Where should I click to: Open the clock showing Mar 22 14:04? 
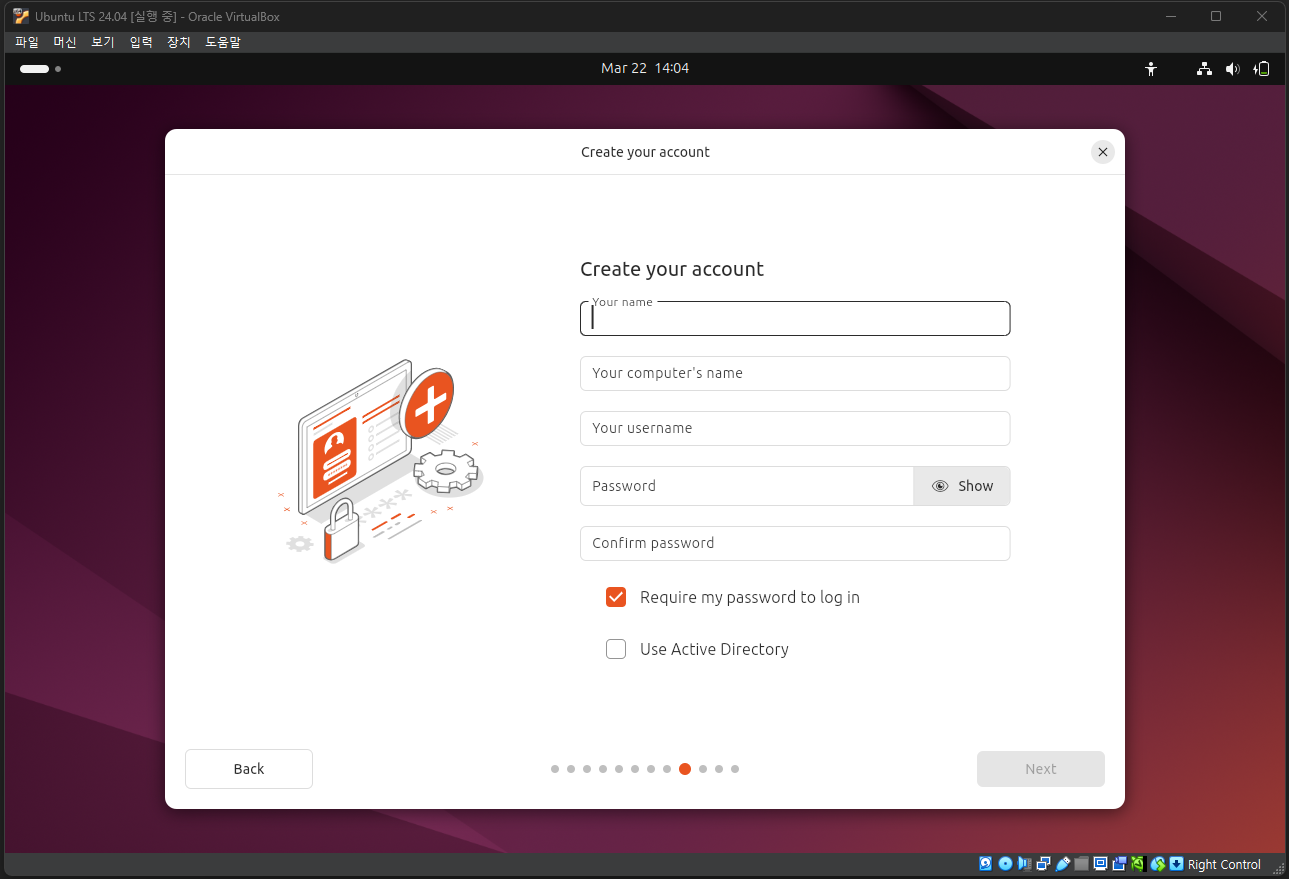point(645,68)
